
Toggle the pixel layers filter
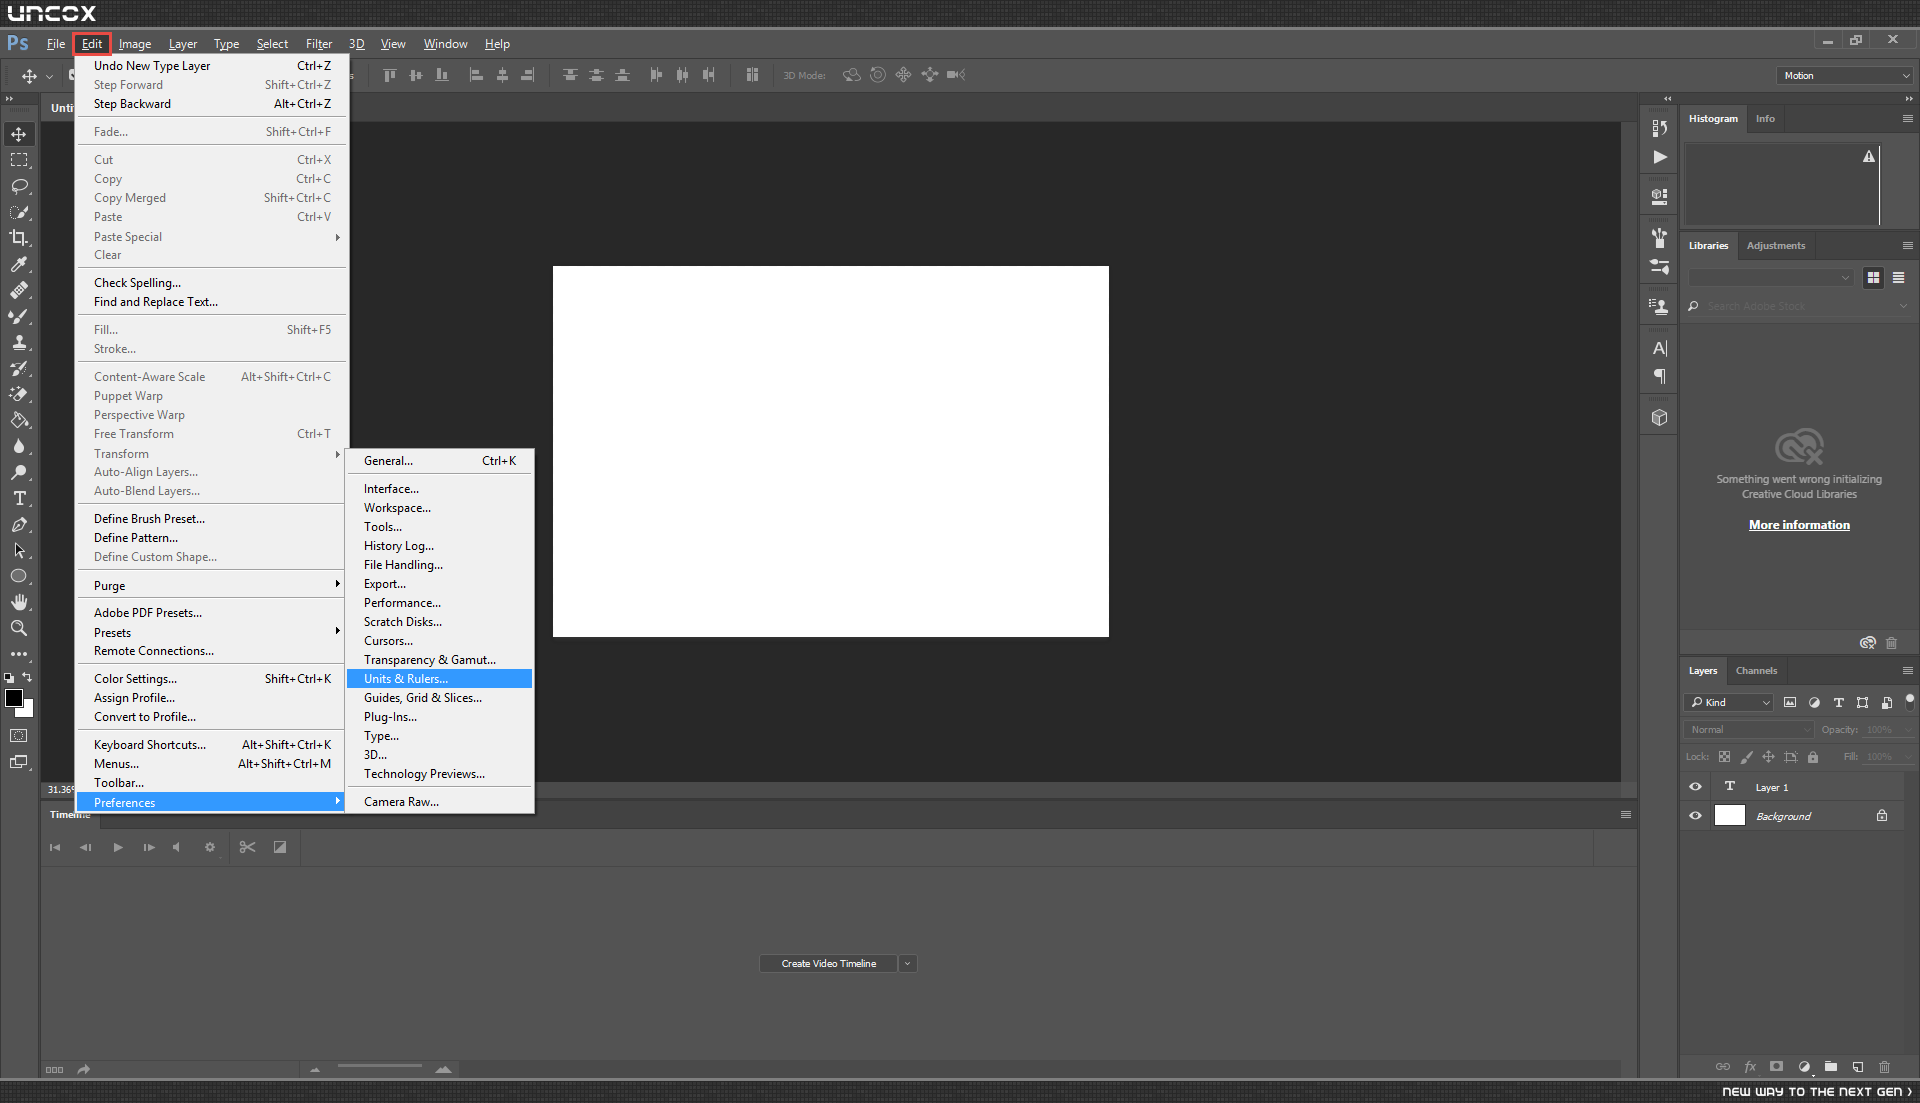(1790, 702)
